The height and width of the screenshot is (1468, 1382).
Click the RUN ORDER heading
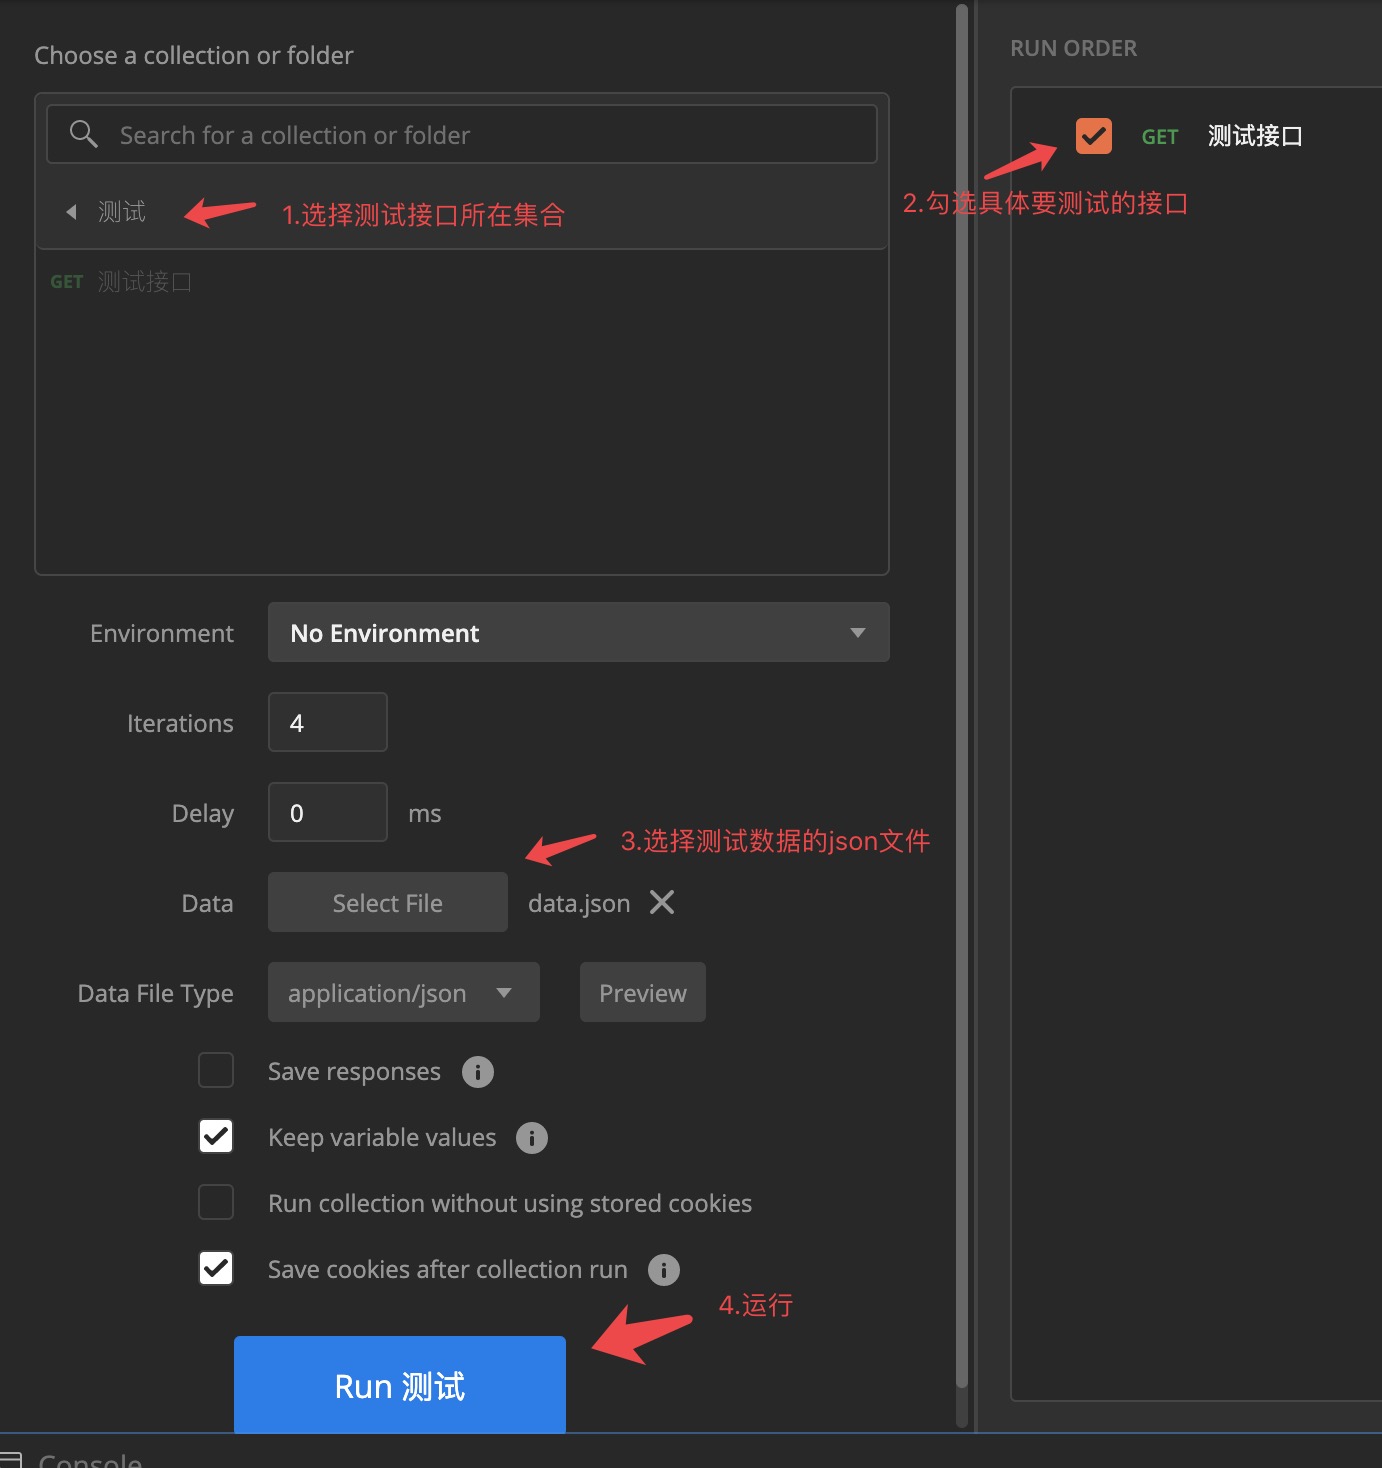(1073, 48)
